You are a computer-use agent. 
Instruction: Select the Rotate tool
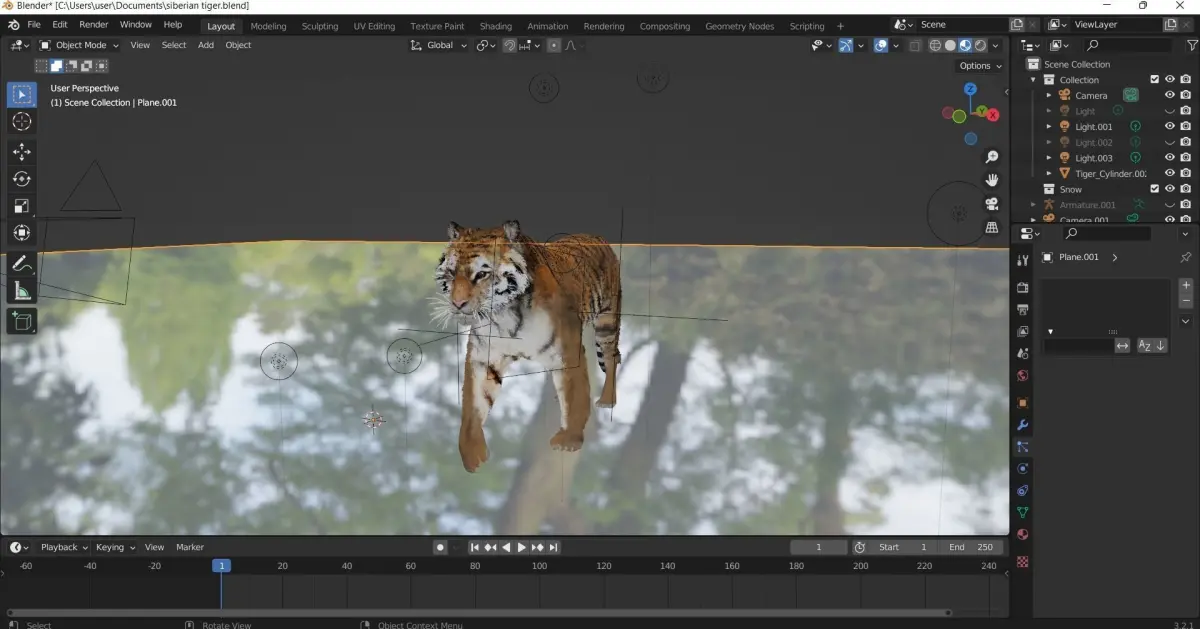click(x=21, y=179)
